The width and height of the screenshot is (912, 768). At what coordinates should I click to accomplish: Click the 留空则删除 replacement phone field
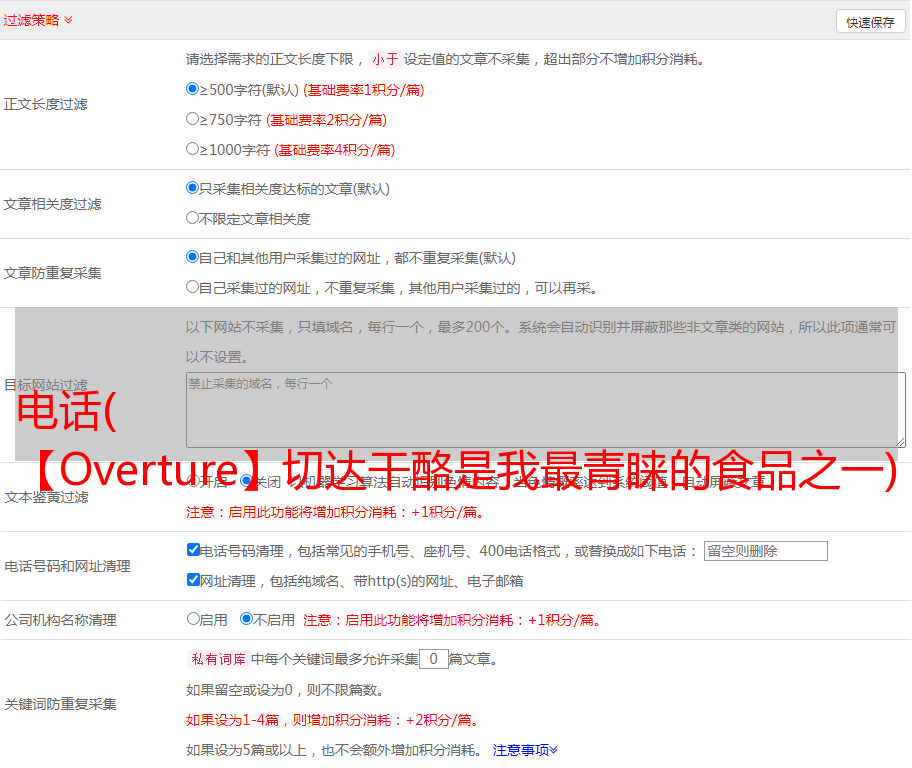tap(765, 551)
